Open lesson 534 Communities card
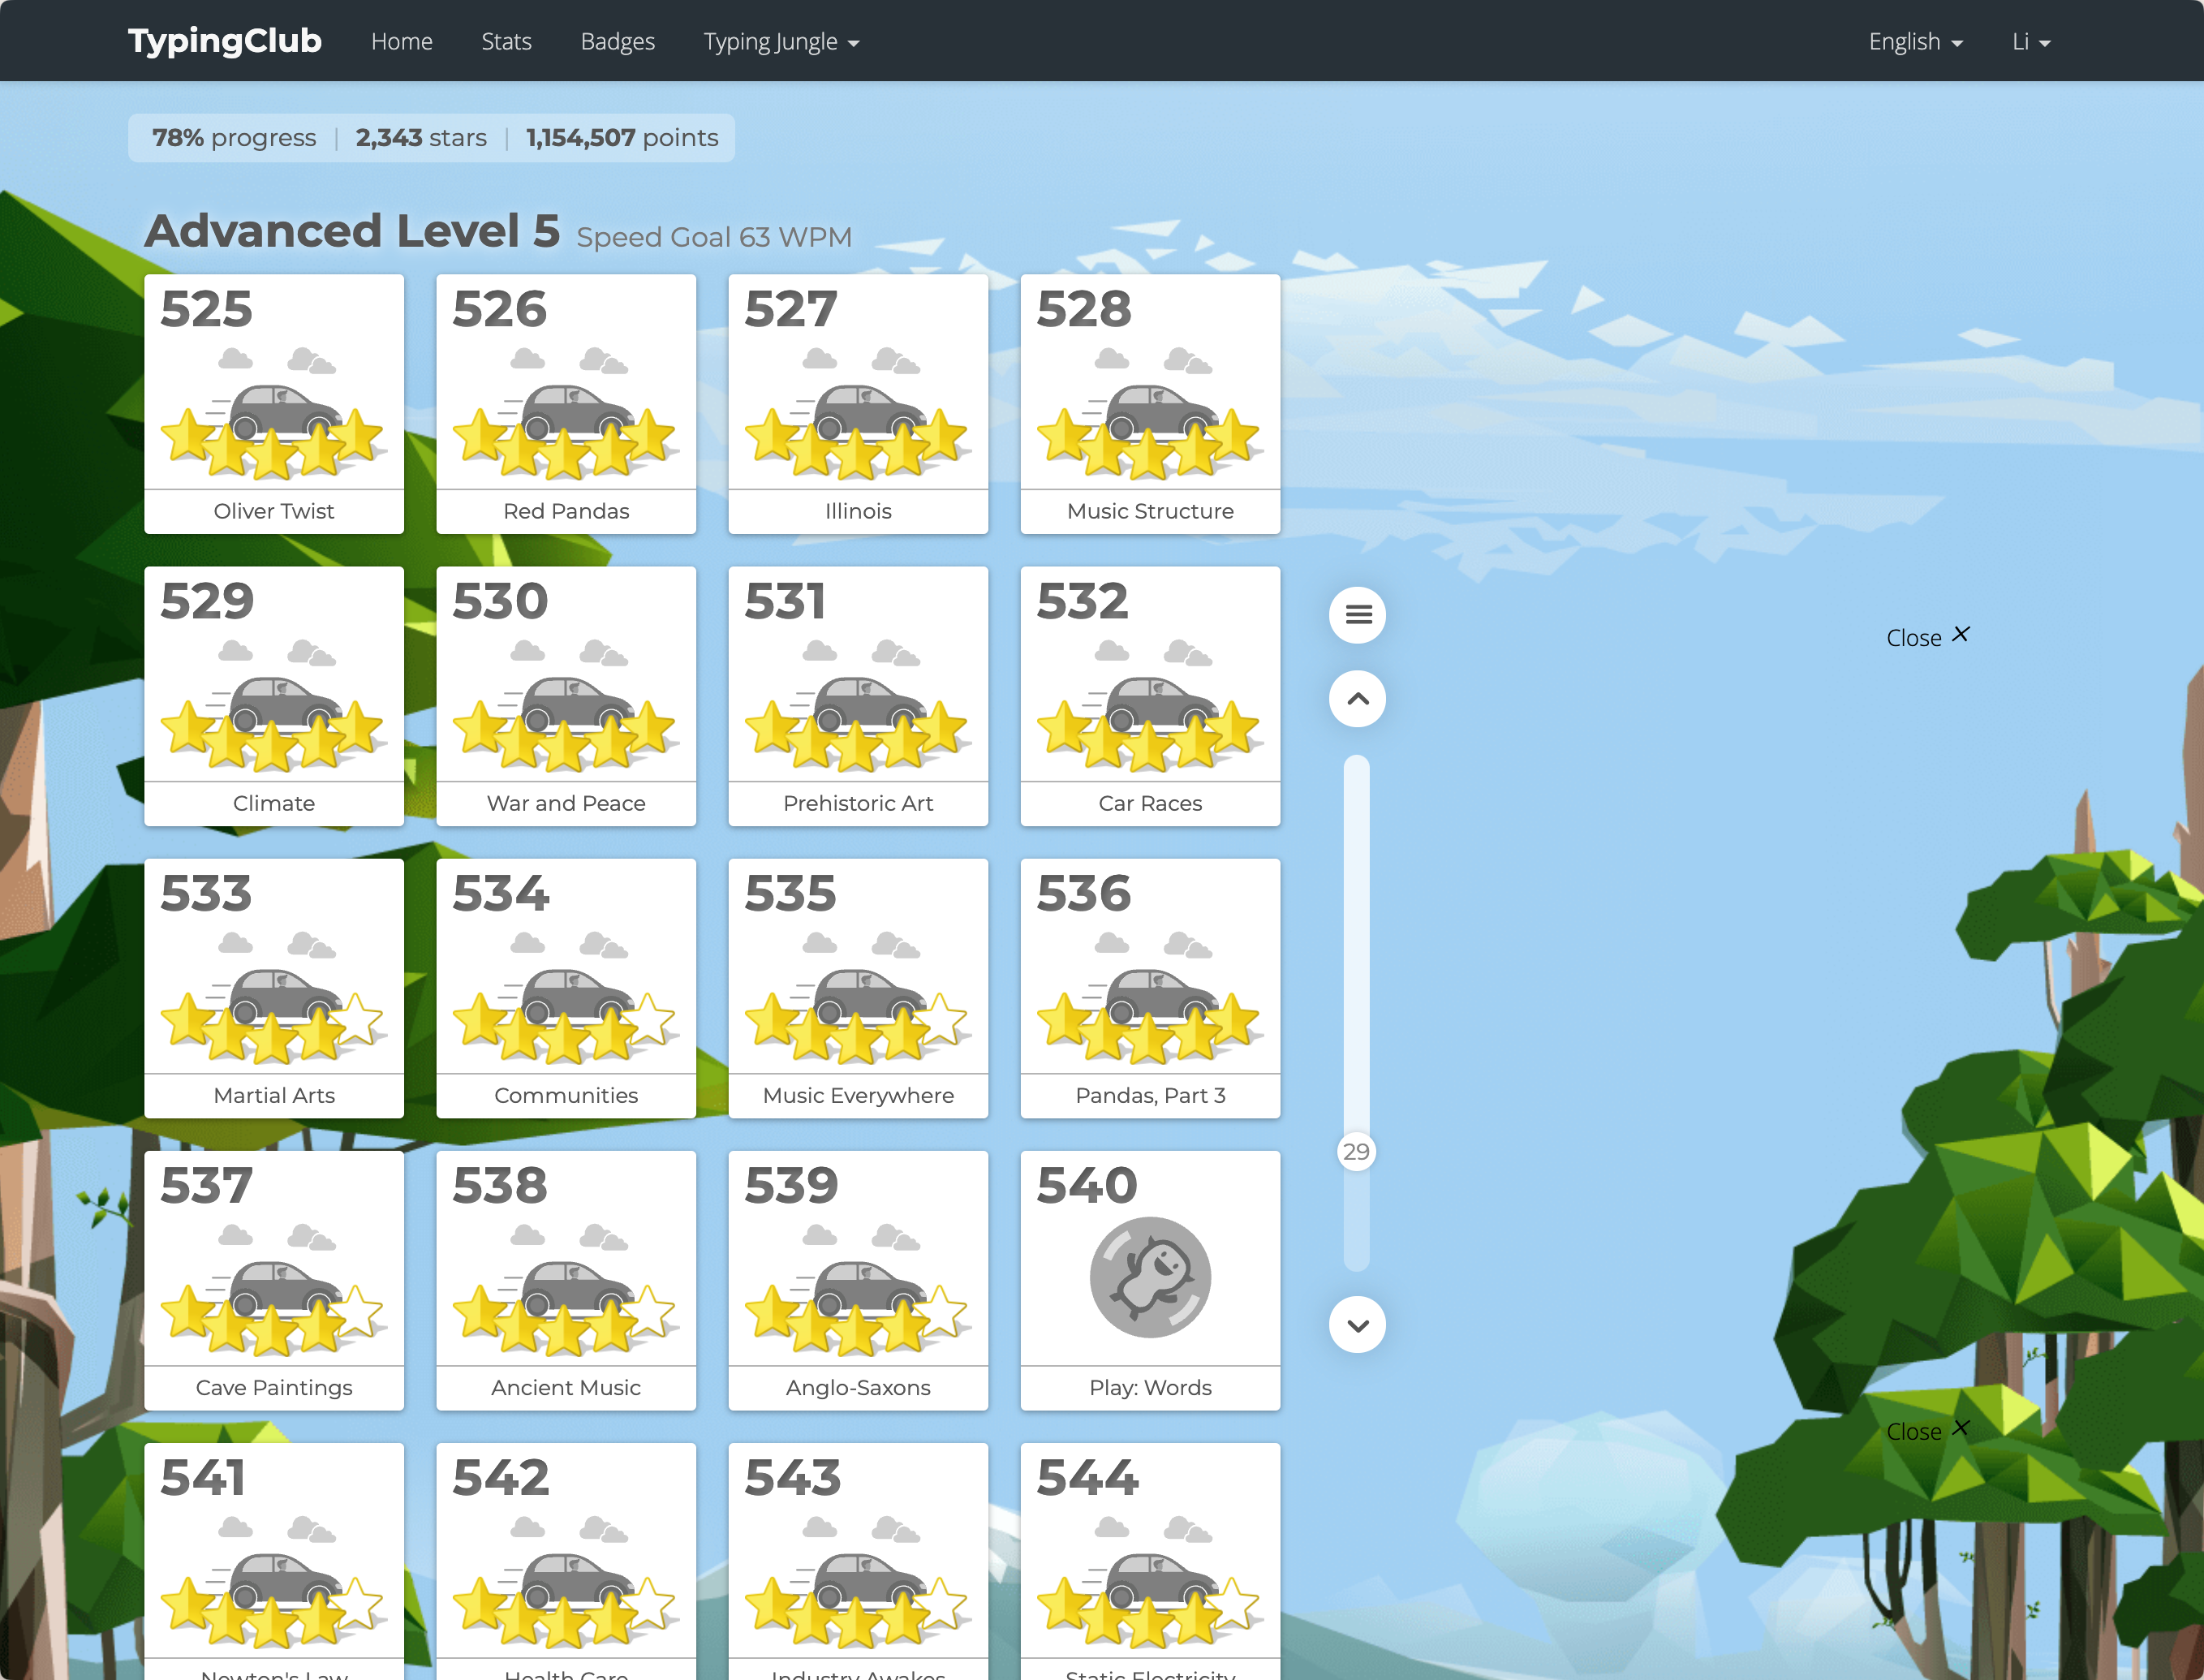The height and width of the screenshot is (1680, 2204). (x=566, y=988)
